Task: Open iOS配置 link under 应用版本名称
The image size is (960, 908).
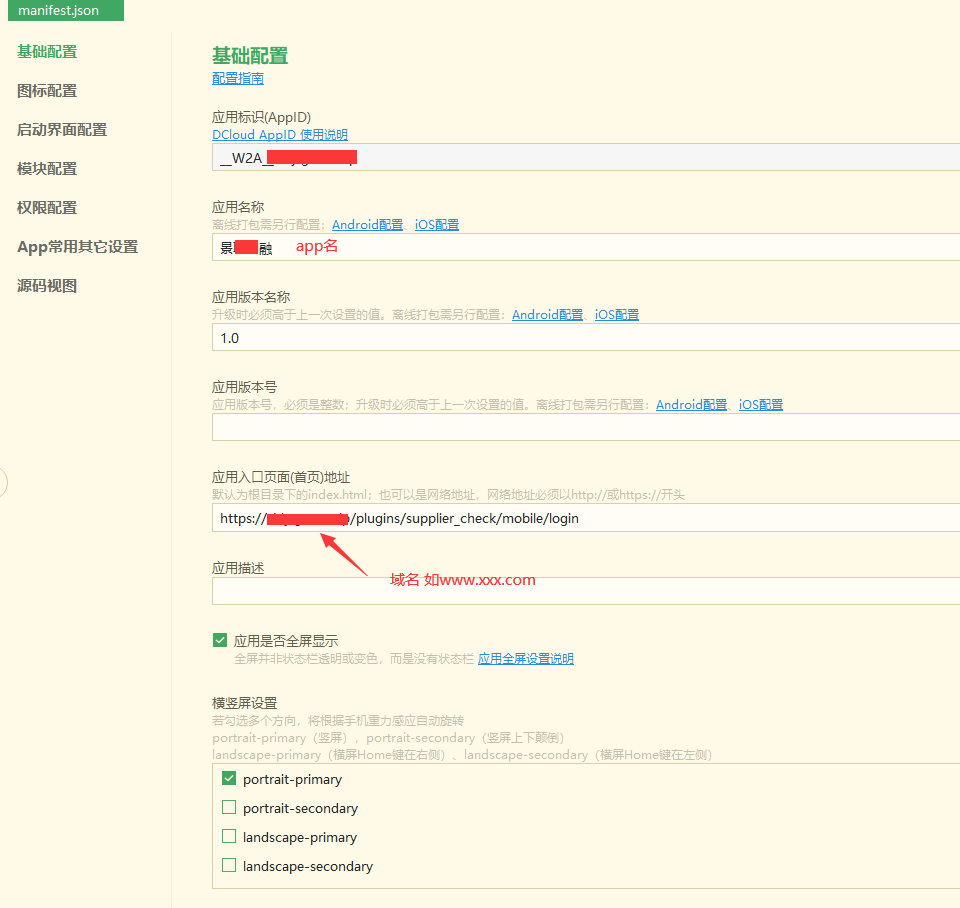Action: 617,315
